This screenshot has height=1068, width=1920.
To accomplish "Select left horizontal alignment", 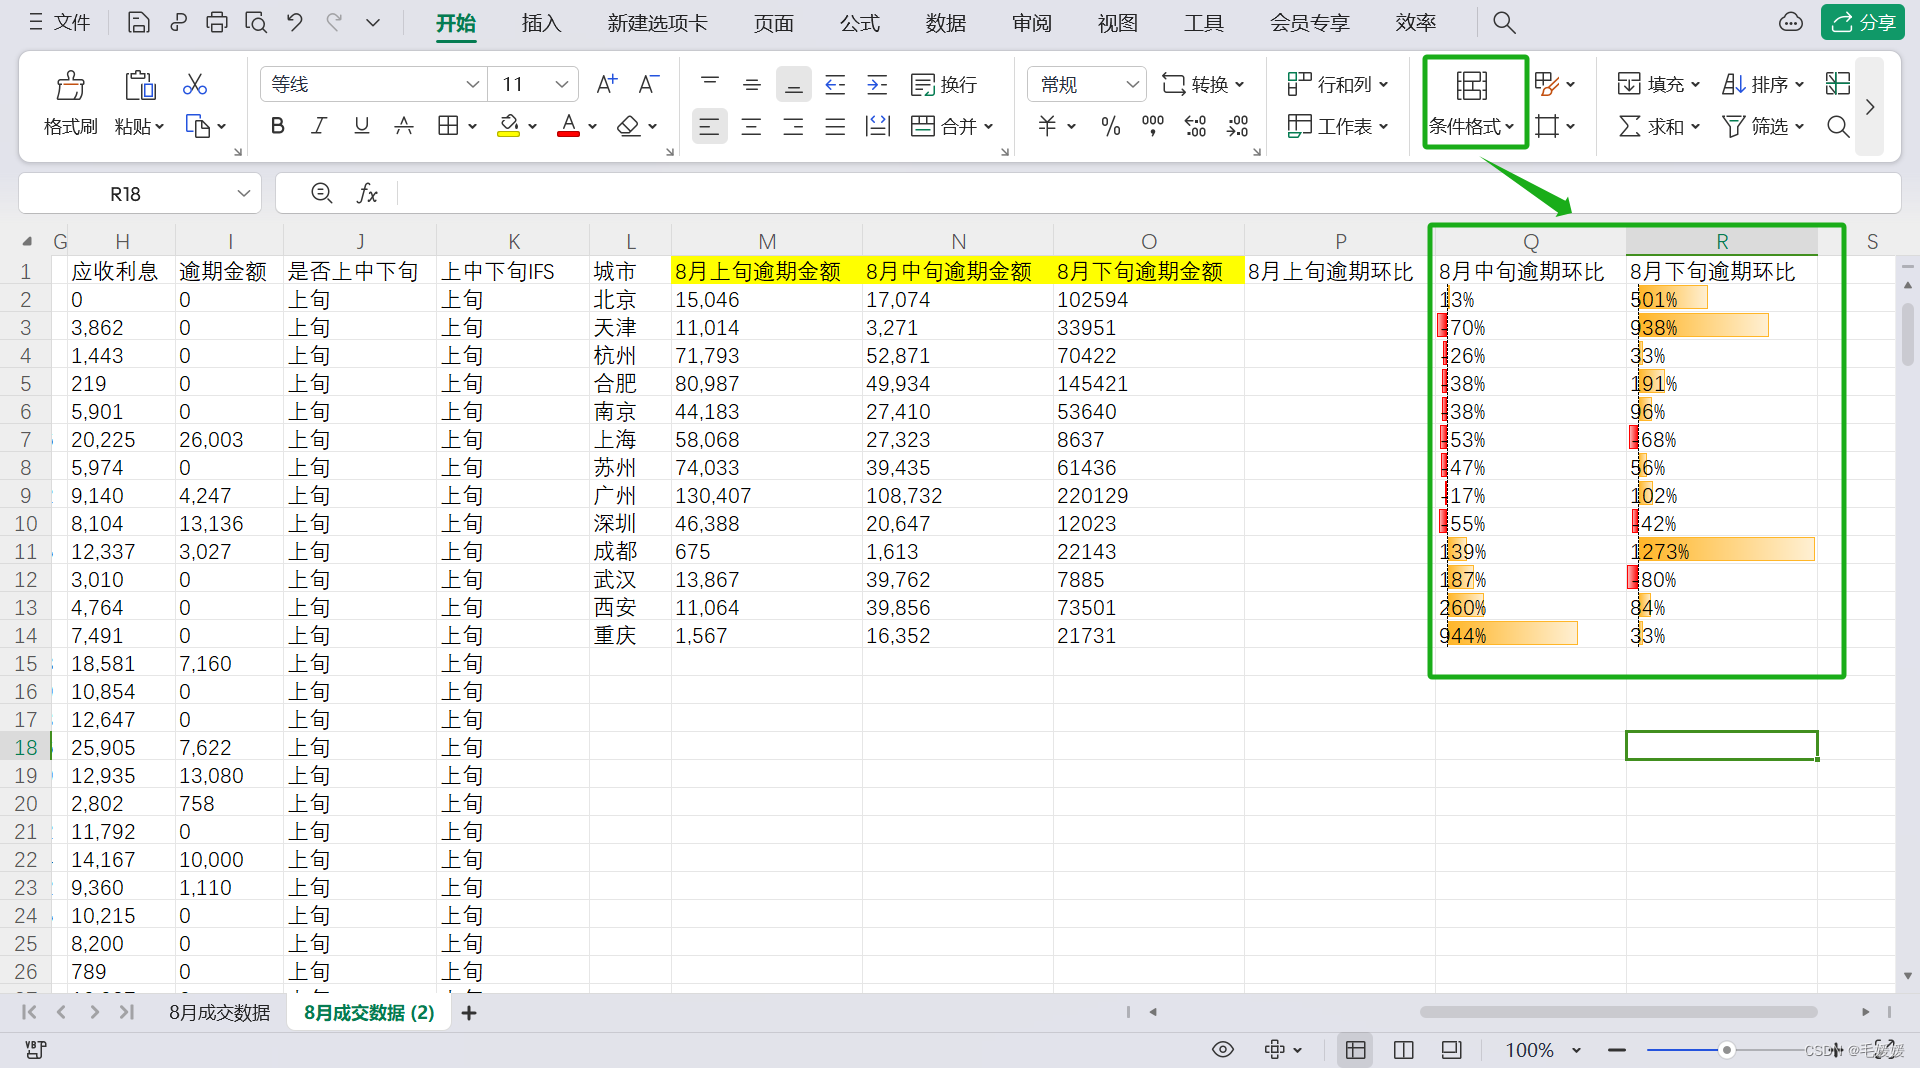I will (709, 126).
